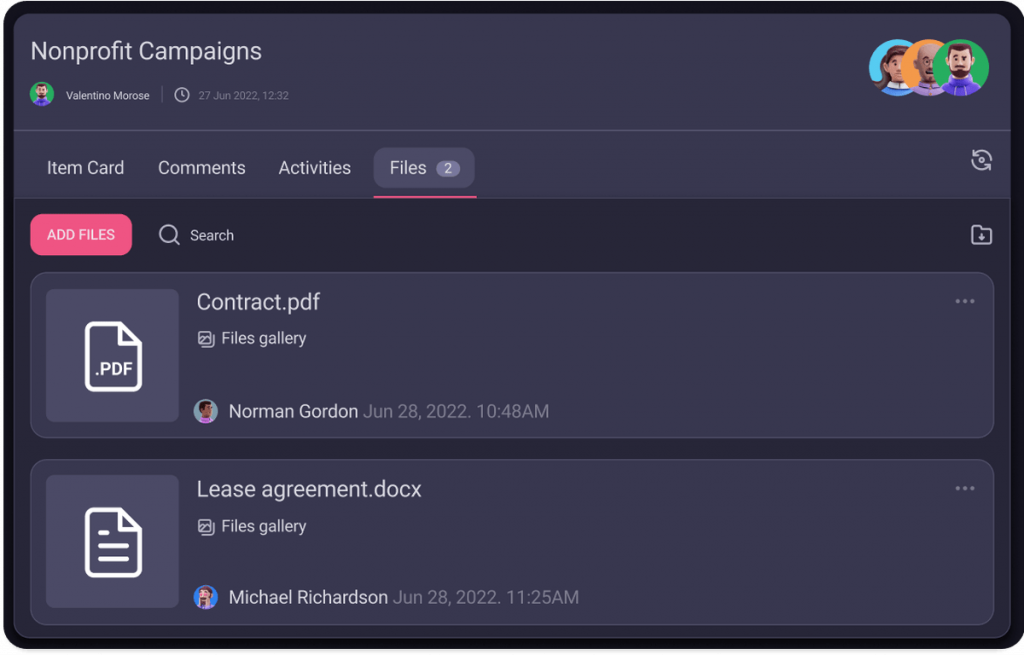Open the three-dot menu for Contract.pdf

coord(964,301)
